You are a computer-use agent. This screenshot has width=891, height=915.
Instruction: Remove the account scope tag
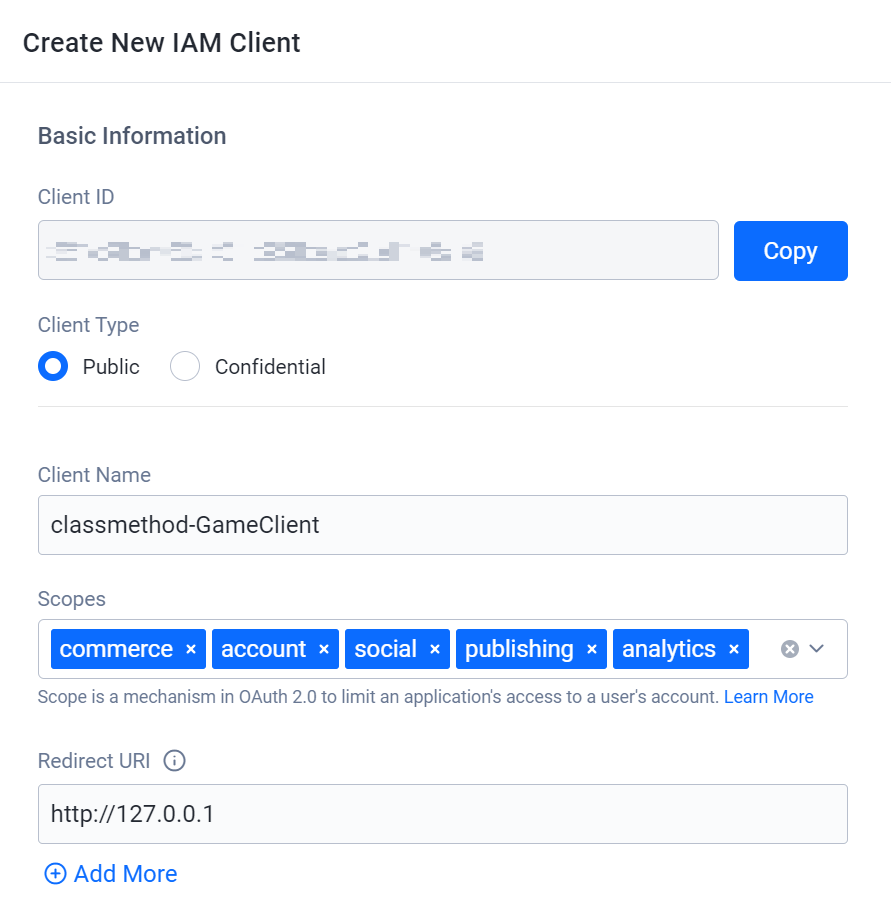(x=324, y=650)
